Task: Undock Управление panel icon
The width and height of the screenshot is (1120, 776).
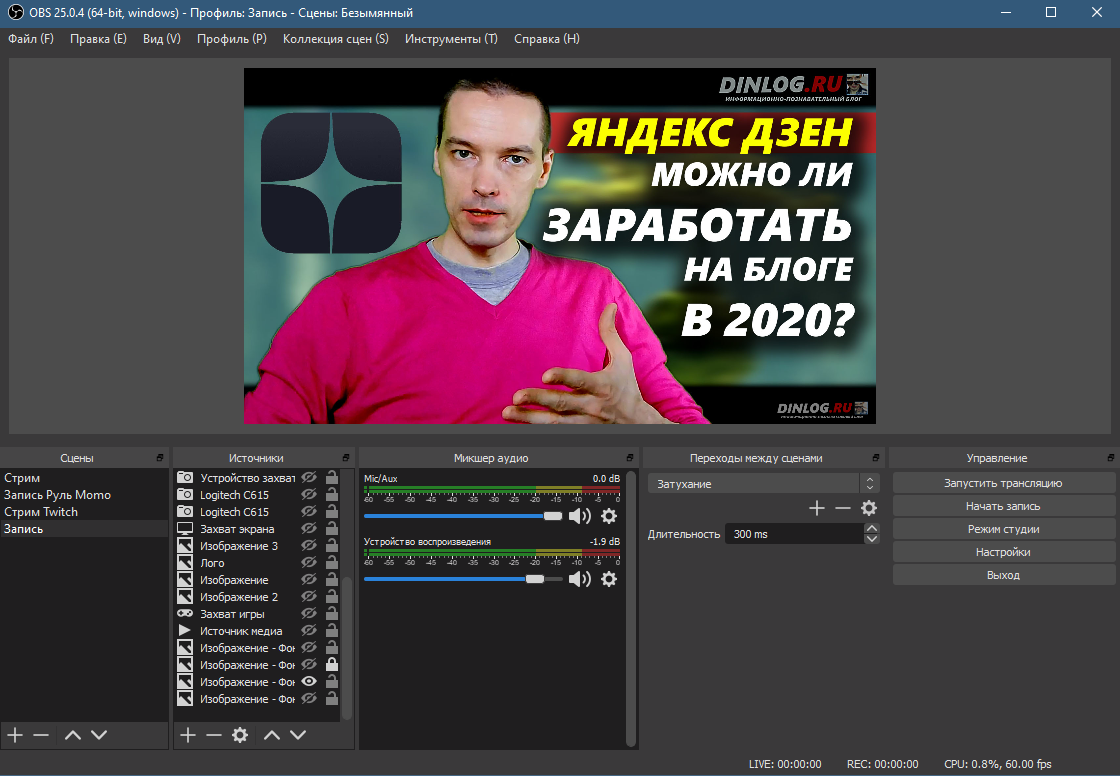Action: coord(1111,458)
